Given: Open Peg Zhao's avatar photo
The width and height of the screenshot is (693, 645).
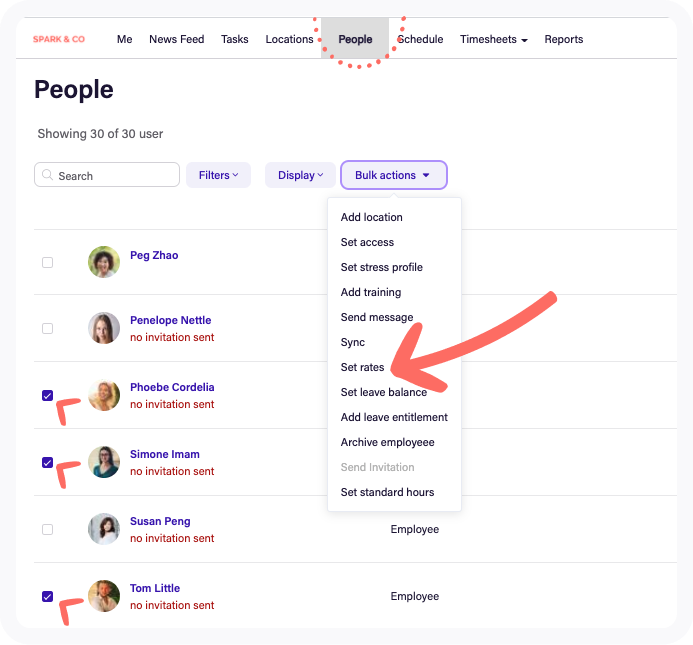Looking at the screenshot, I should pyautogui.click(x=104, y=262).
